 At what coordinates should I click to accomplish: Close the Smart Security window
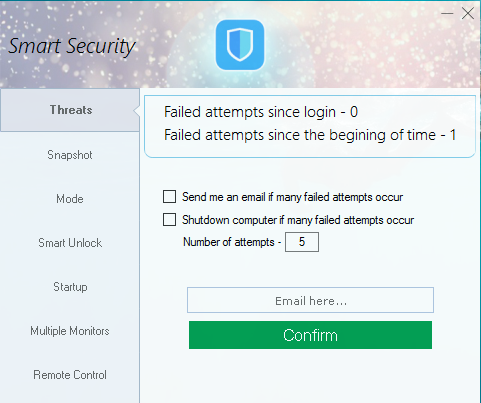(x=468, y=13)
